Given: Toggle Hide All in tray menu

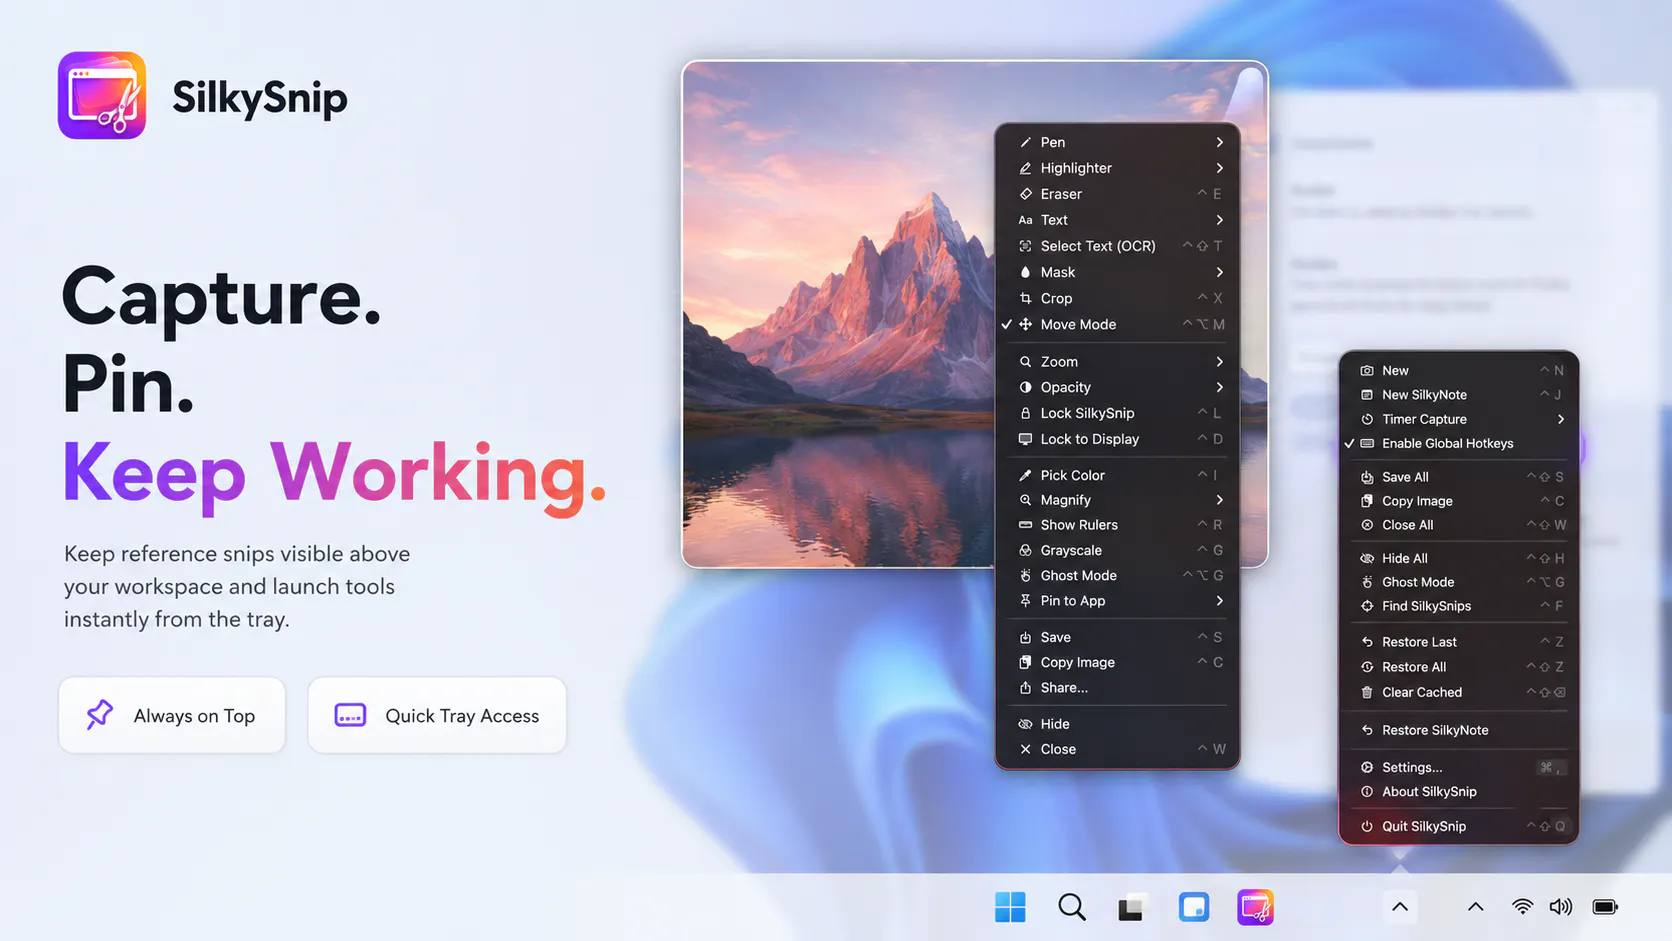Looking at the screenshot, I should click(x=1459, y=558).
